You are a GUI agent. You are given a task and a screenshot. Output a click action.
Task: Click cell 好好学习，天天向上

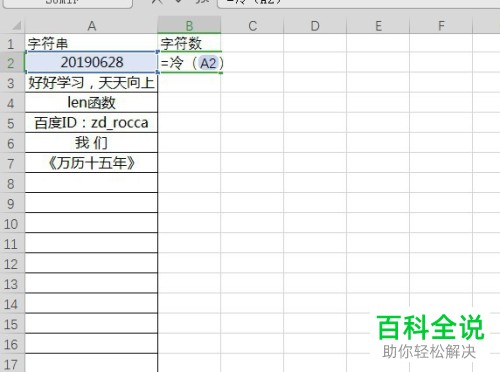coord(91,83)
